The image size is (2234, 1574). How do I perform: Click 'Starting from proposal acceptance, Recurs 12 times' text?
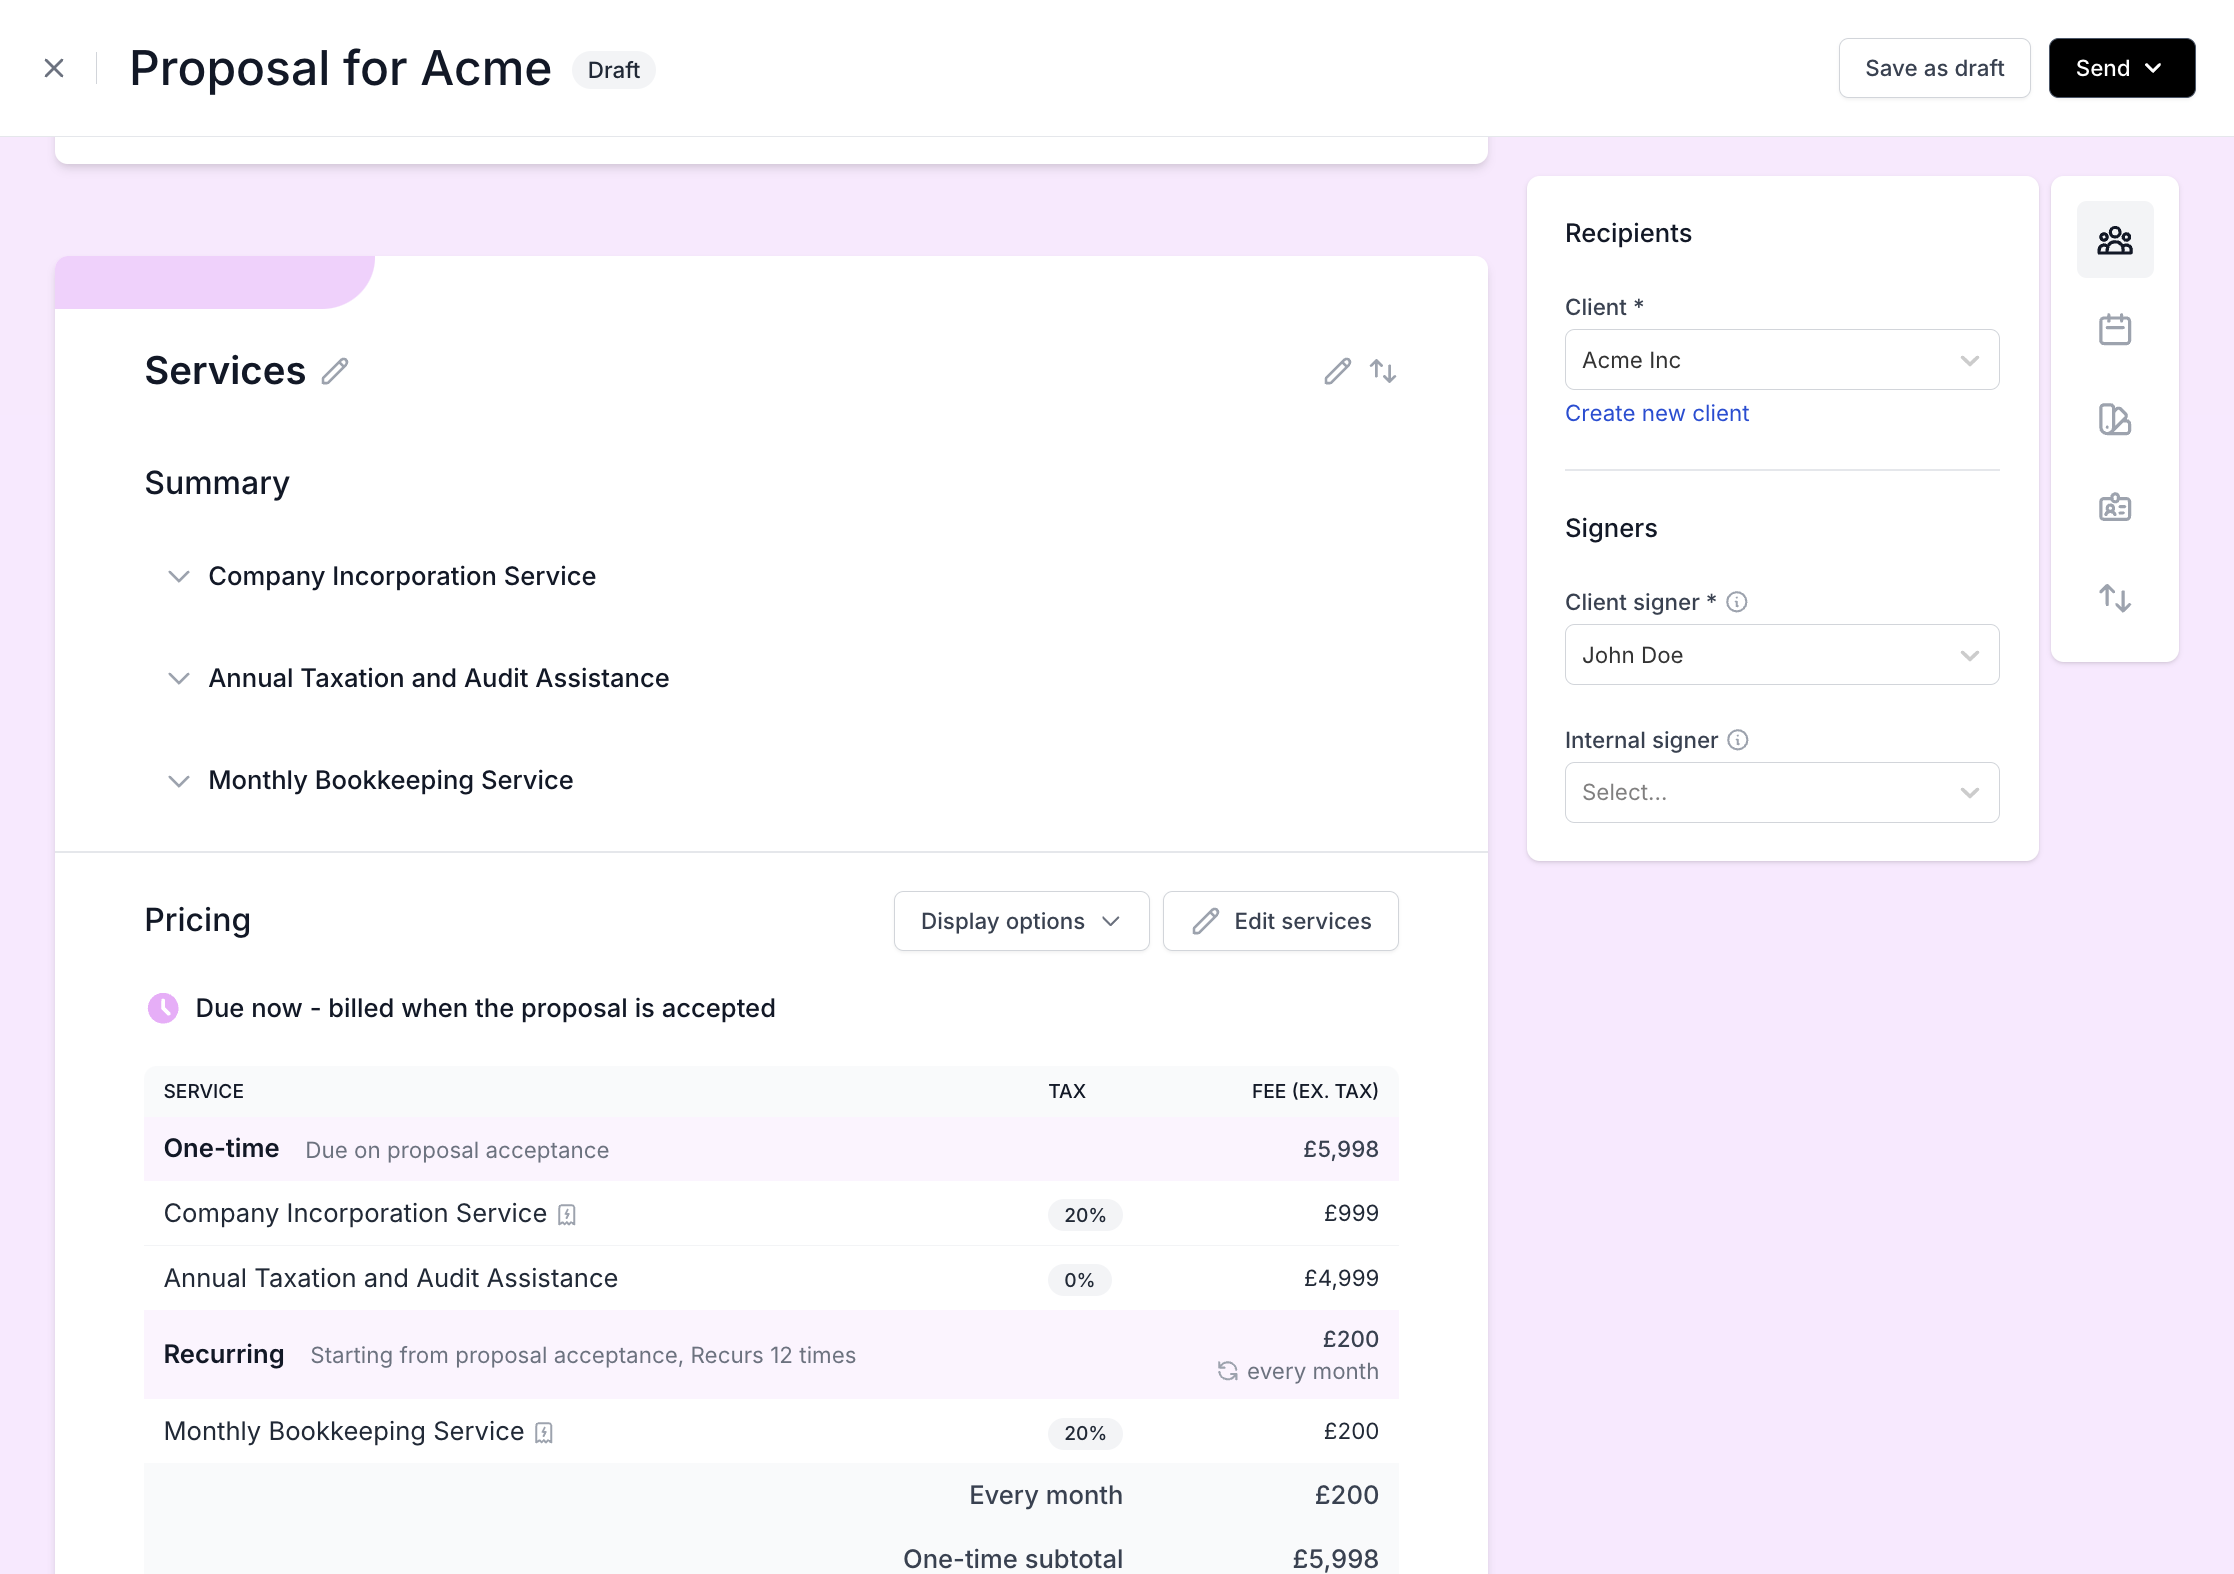click(583, 1355)
